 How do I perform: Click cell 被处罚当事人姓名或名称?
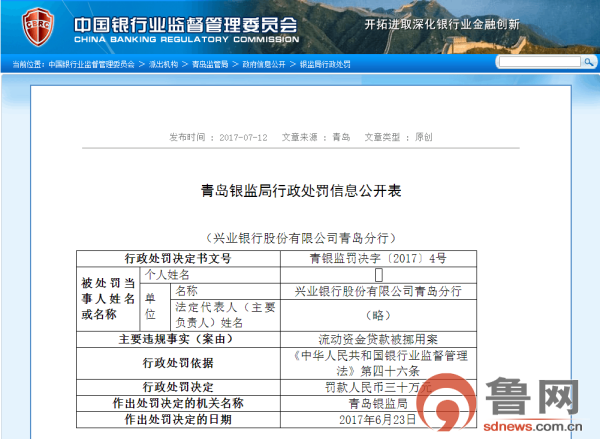click(108, 299)
